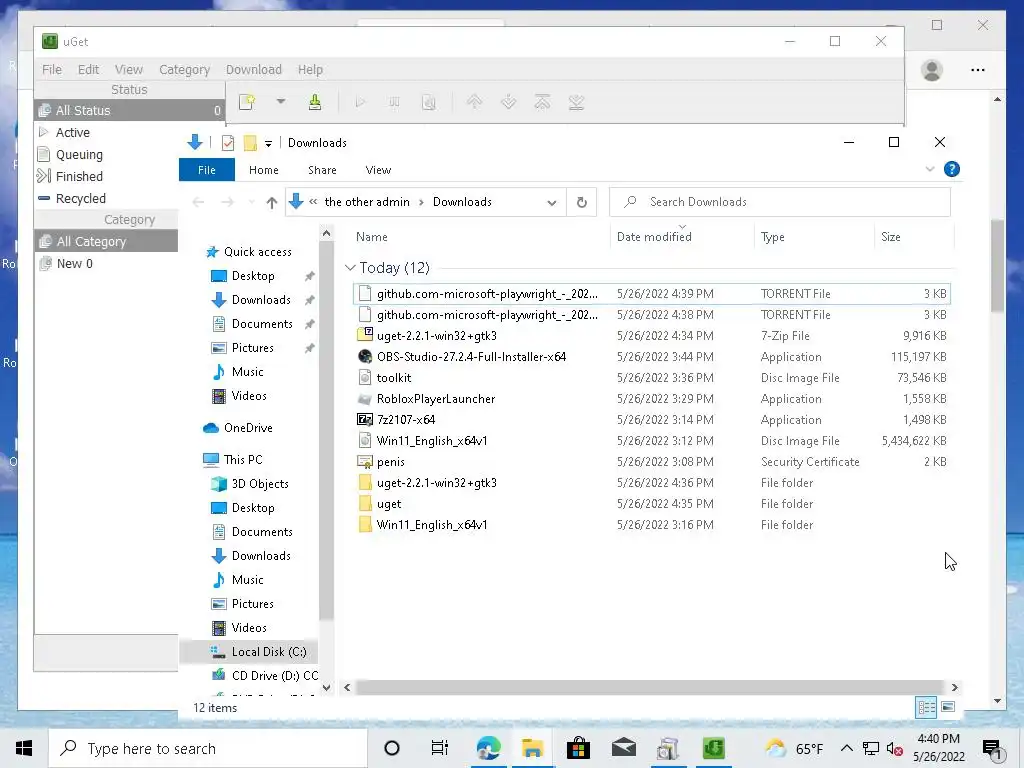Viewport: 1024px width, 768px height.
Task: Select the 7z2107-x64 application
Action: tap(651, 419)
